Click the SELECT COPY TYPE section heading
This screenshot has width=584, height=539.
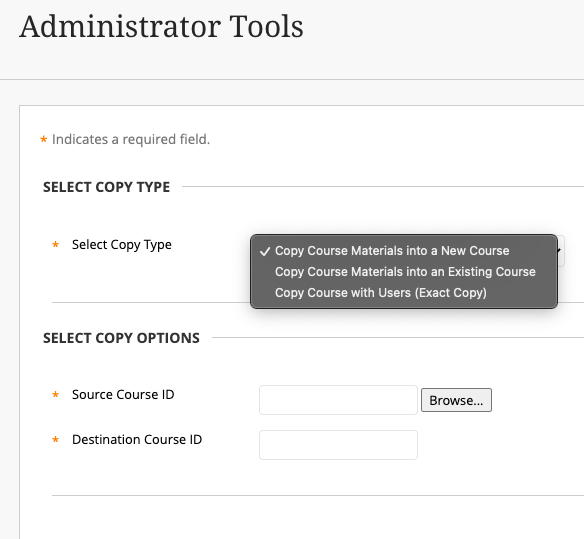point(107,187)
